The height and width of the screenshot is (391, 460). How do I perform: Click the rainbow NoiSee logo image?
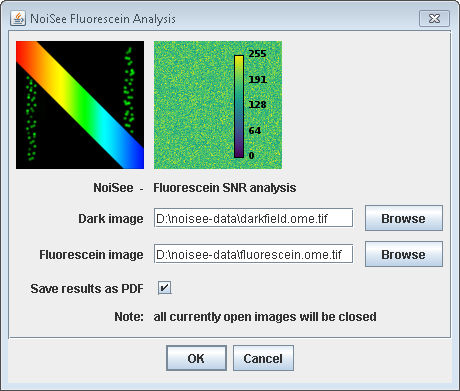point(80,105)
